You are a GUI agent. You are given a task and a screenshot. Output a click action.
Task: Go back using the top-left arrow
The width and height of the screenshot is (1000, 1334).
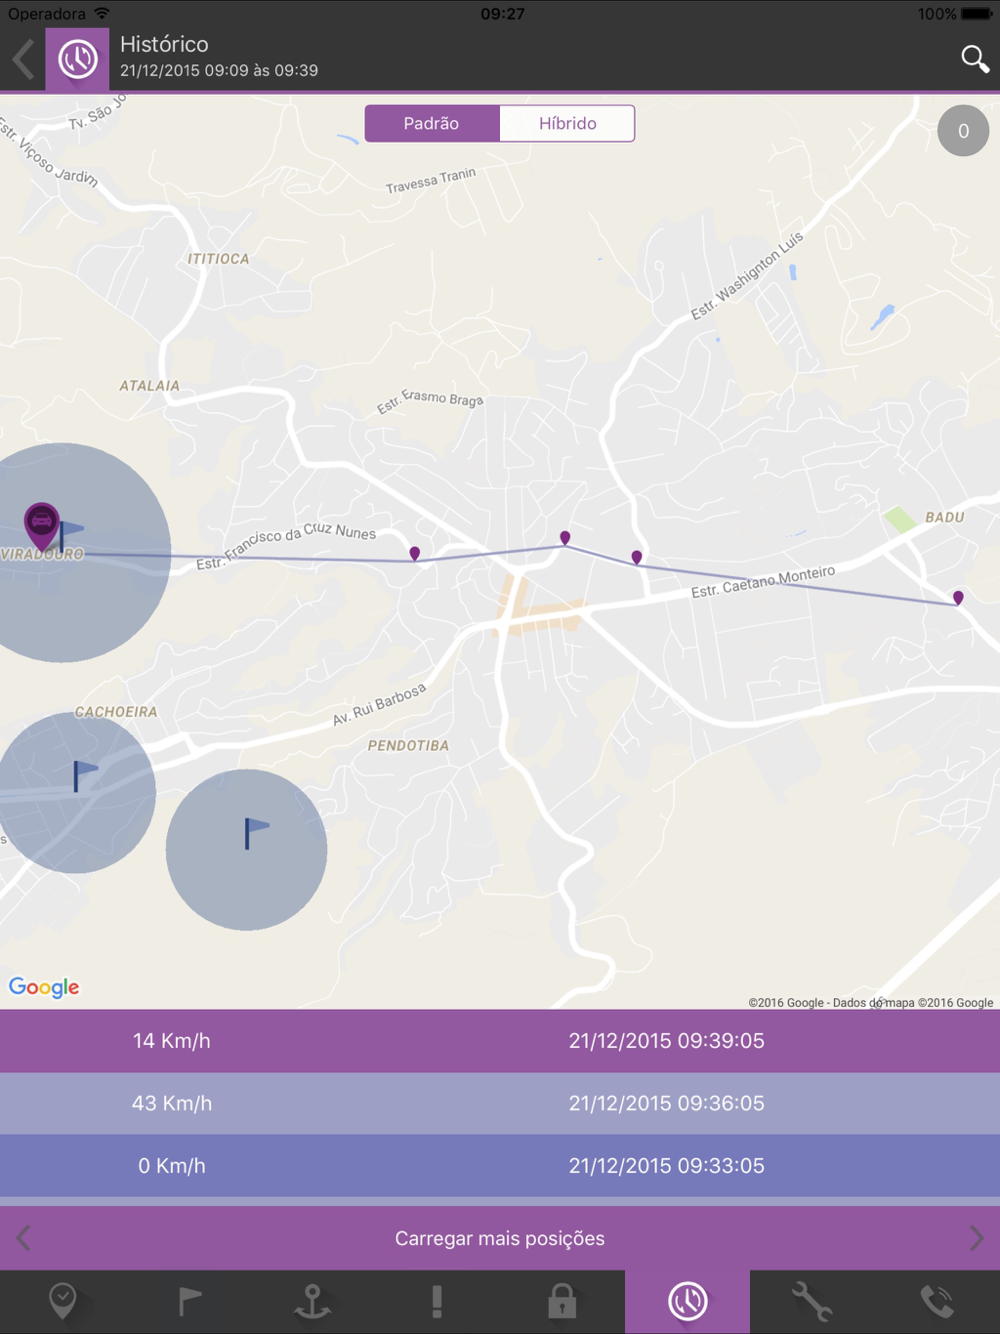pos(24,60)
